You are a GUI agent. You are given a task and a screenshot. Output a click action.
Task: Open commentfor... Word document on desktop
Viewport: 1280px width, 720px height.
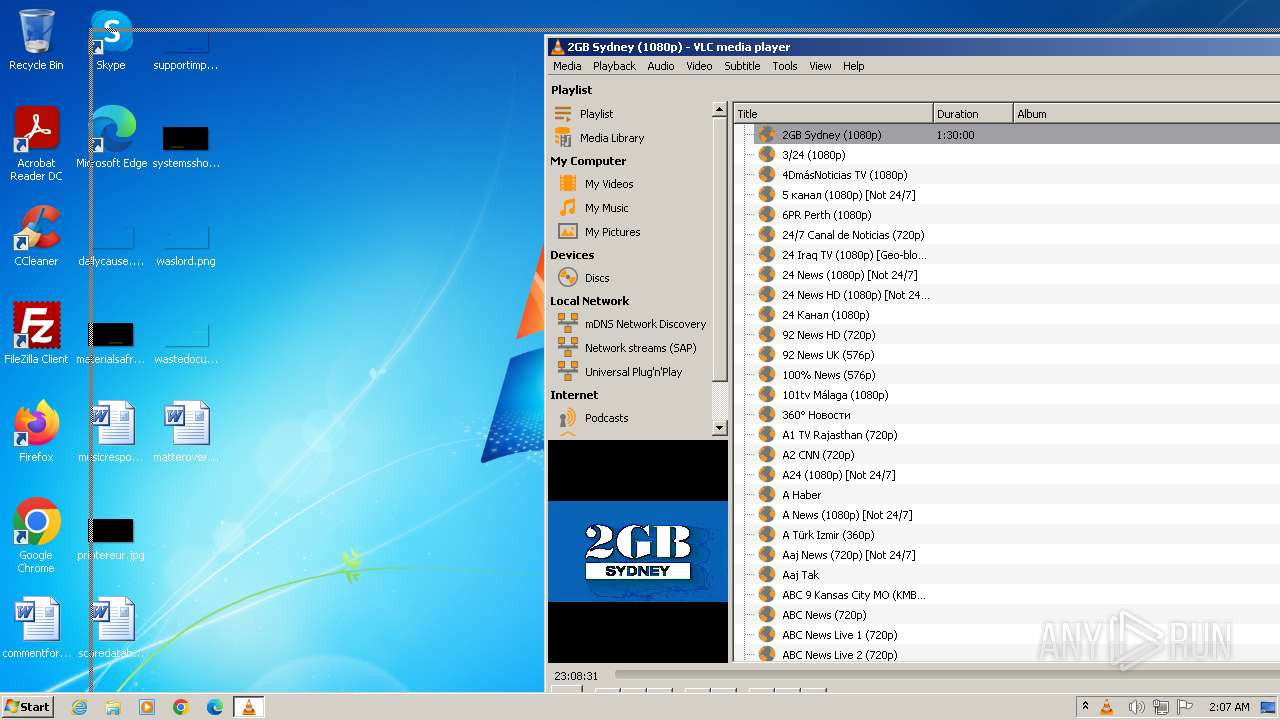tap(36, 628)
